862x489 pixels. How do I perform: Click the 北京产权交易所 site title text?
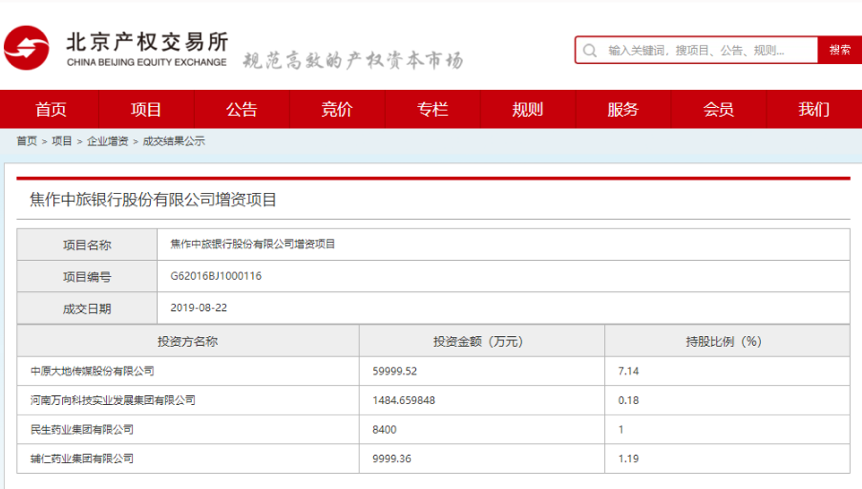coord(147,42)
